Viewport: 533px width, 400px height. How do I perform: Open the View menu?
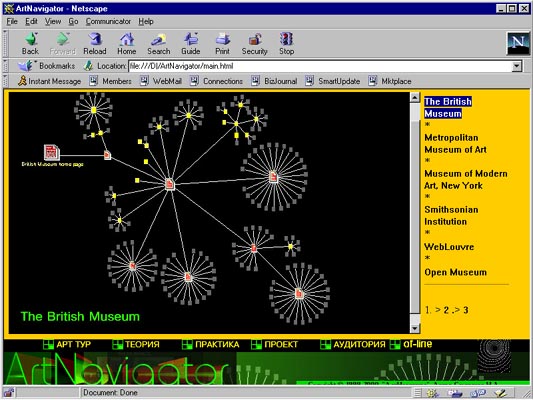(53, 21)
